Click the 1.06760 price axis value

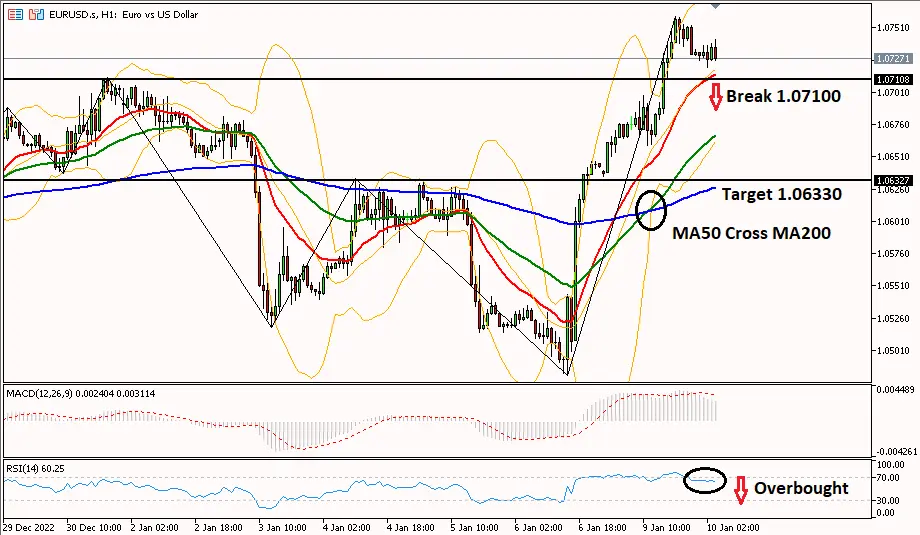(x=892, y=124)
